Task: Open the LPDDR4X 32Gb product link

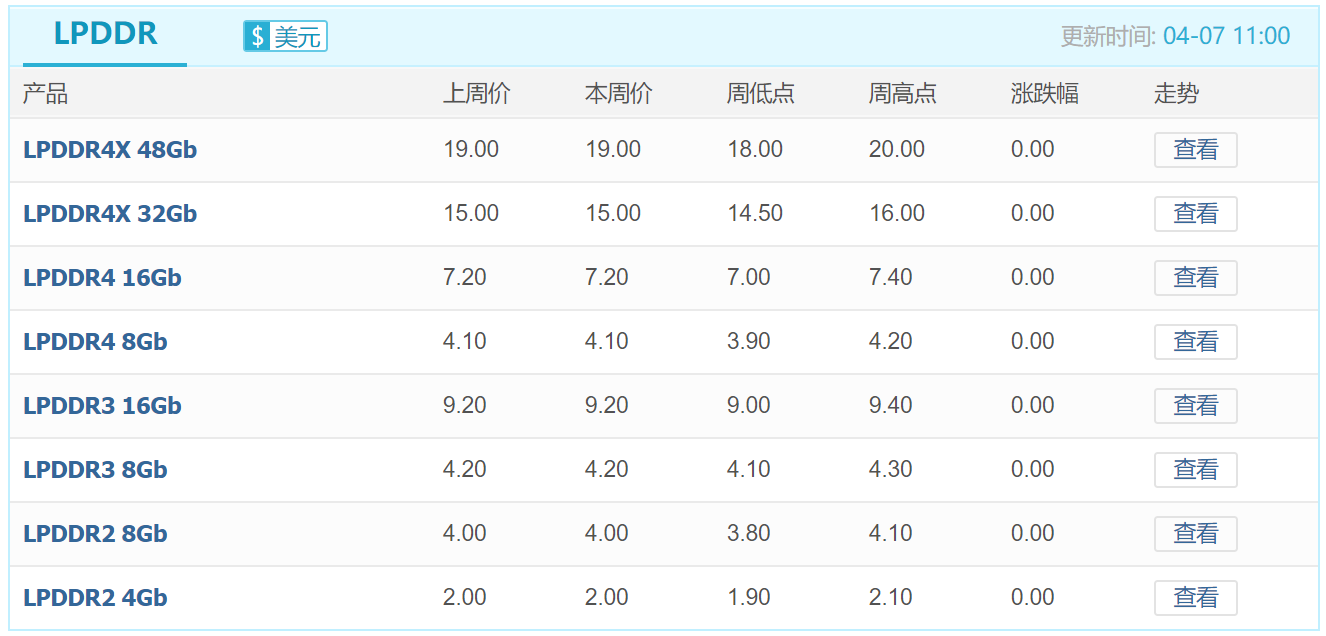Action: 110,214
